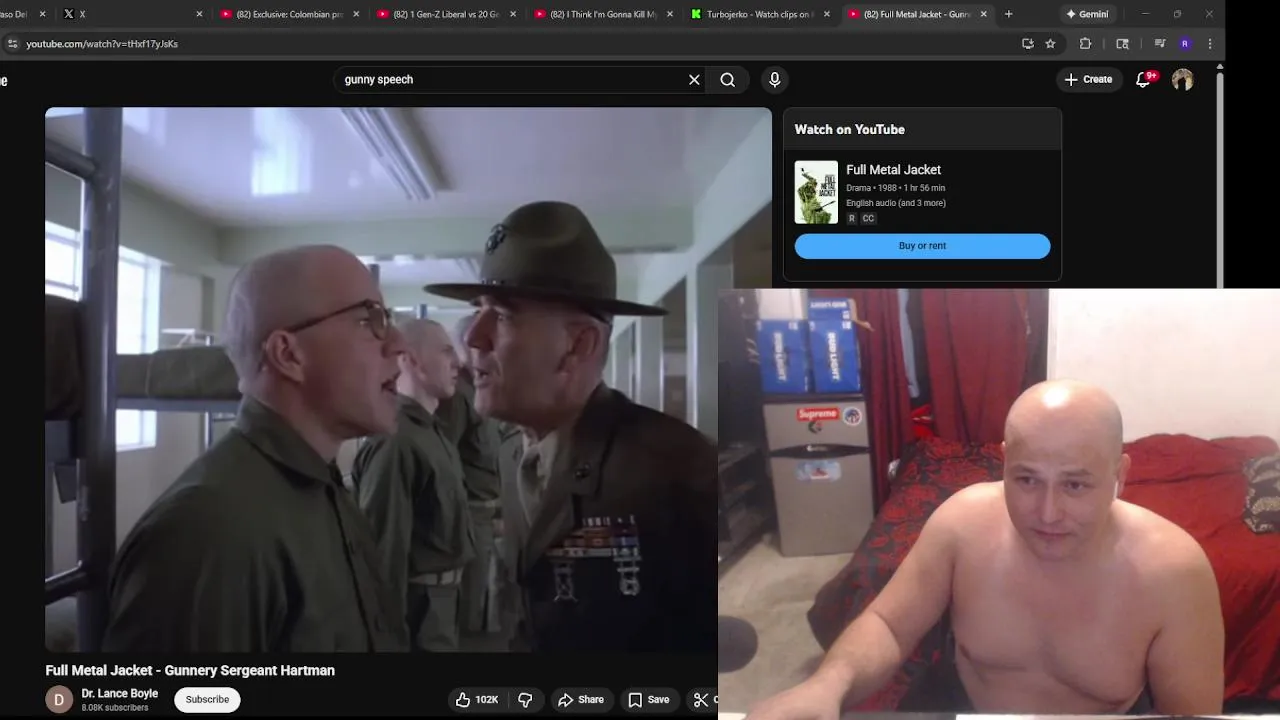Click the 'Watch on YouTube' heading

pos(849,130)
